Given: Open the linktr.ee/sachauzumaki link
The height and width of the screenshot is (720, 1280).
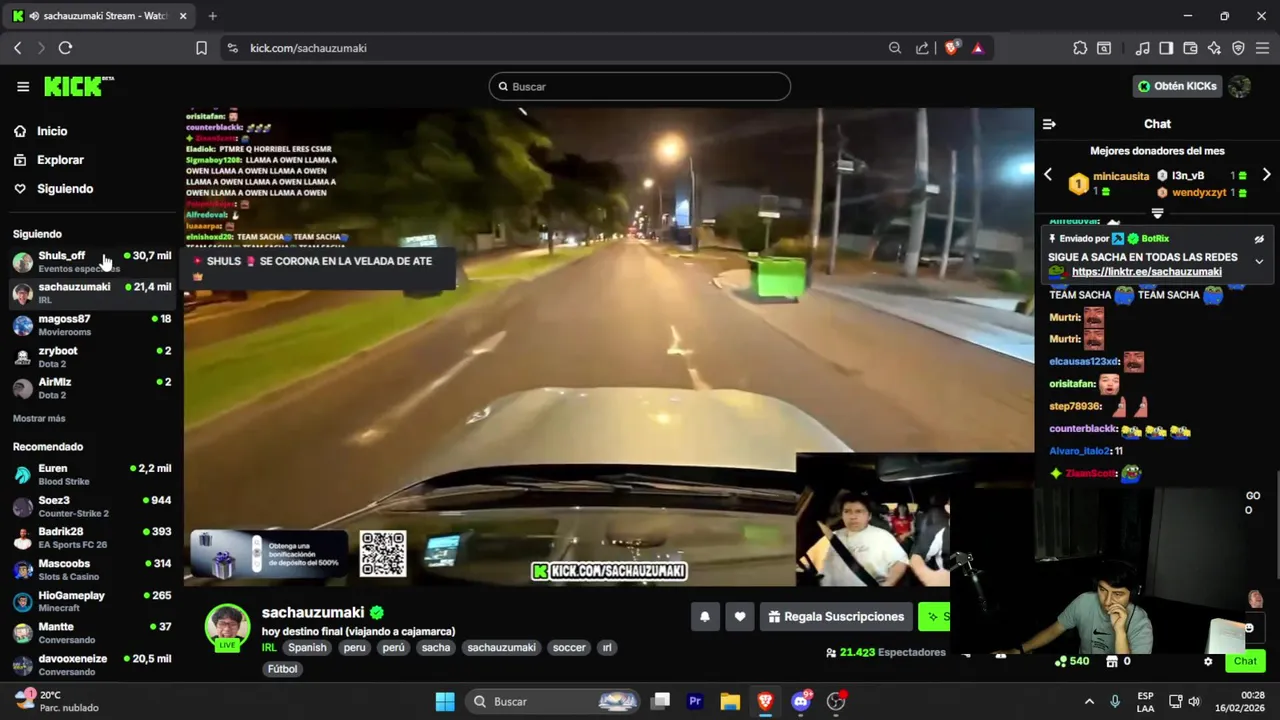Looking at the screenshot, I should pos(1147,272).
